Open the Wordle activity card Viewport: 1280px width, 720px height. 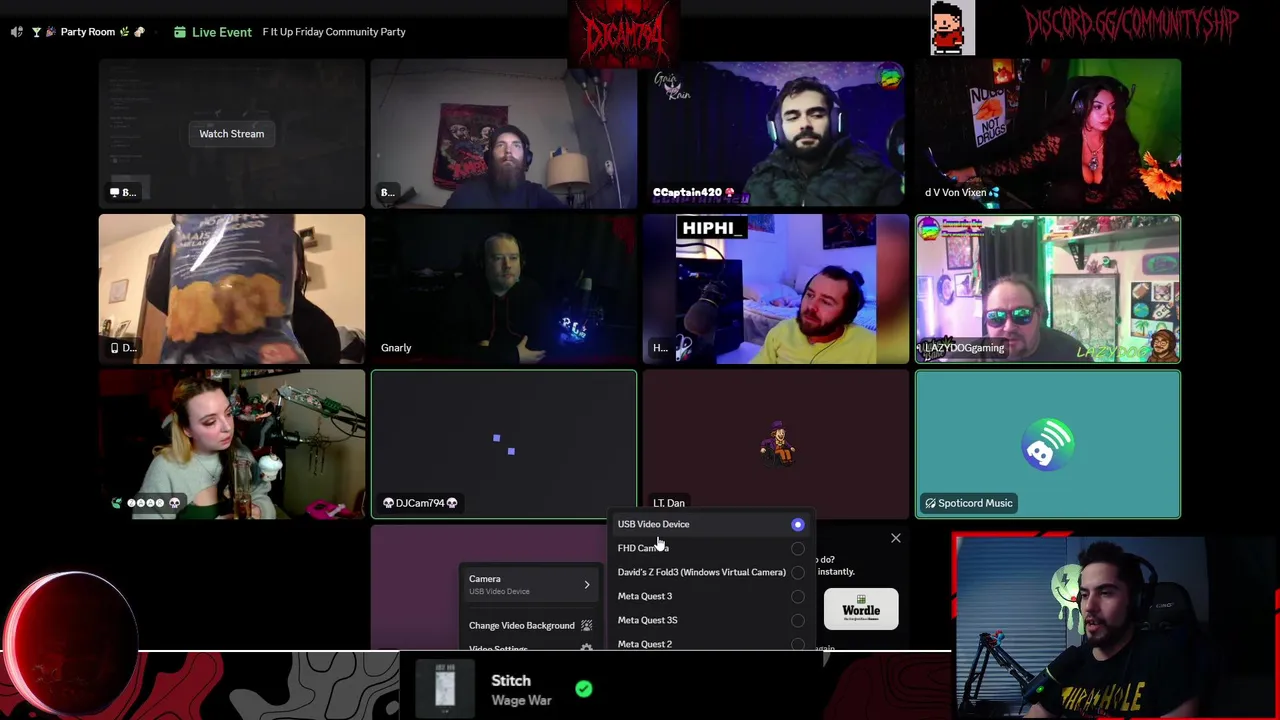tap(861, 609)
